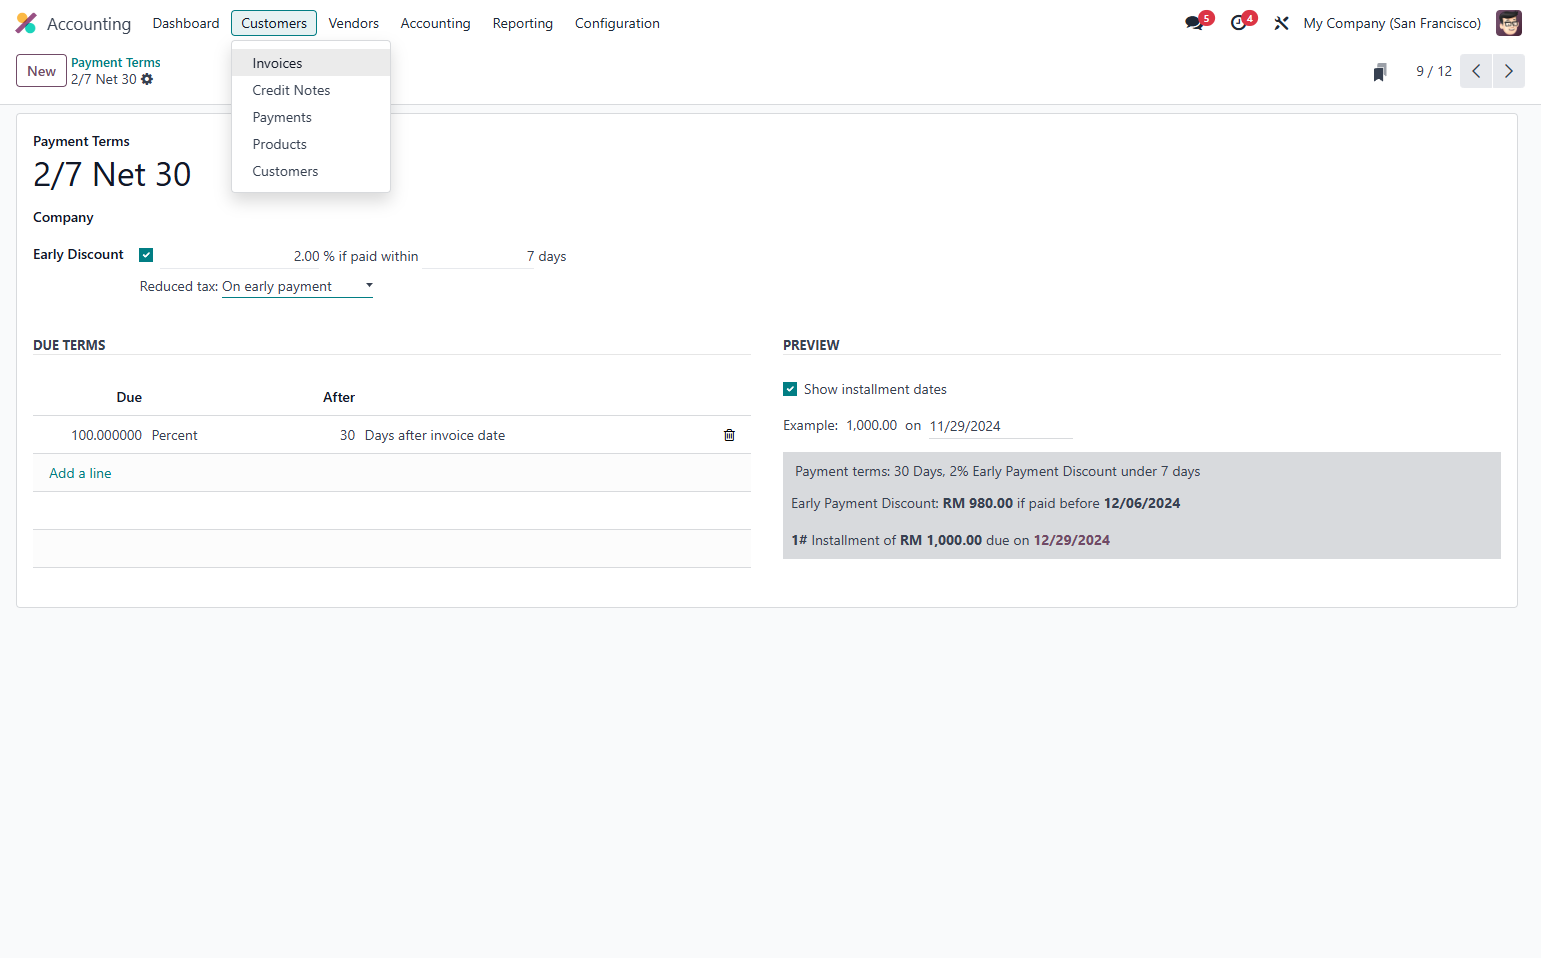Toggle Show installment dates checkbox
1541x958 pixels.
(790, 389)
